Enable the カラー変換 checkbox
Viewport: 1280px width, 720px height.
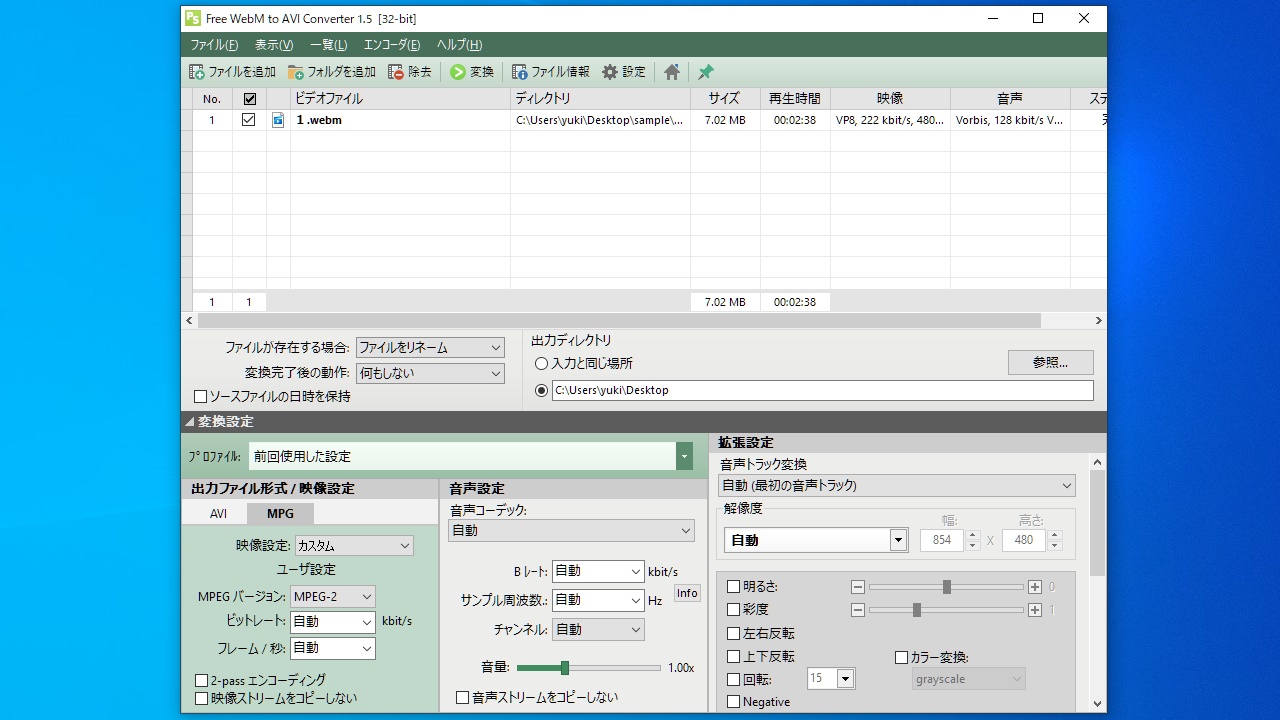(x=901, y=658)
